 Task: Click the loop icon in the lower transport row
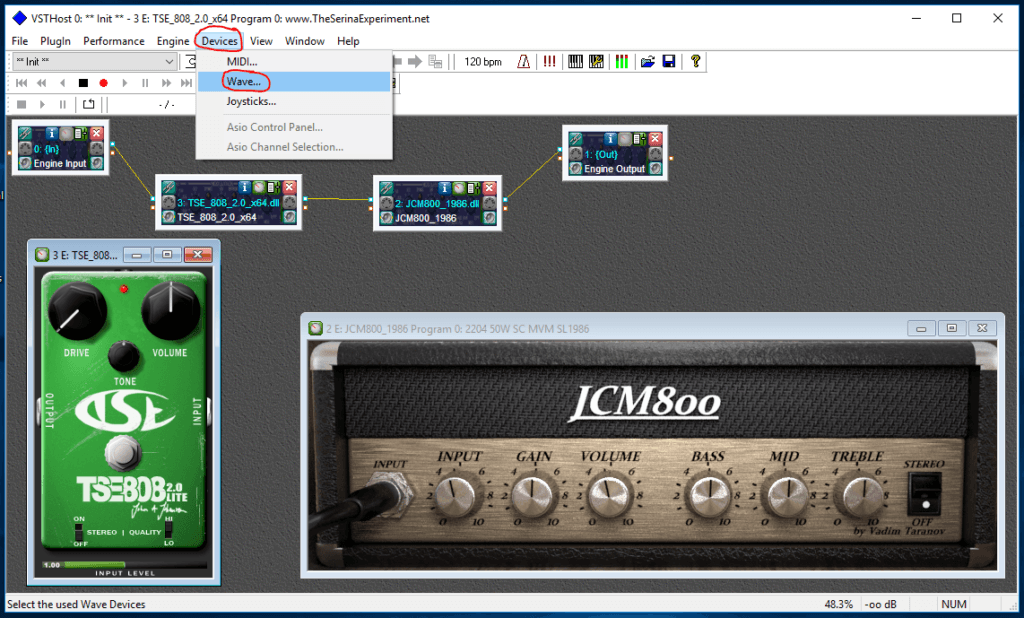88,104
